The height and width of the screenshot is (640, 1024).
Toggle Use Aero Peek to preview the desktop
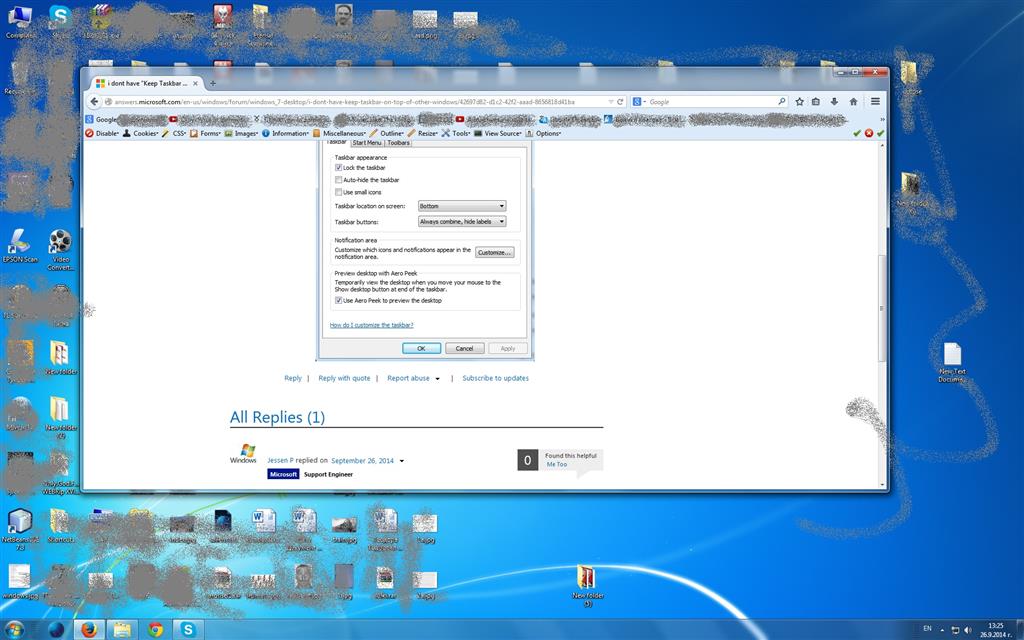(x=338, y=300)
